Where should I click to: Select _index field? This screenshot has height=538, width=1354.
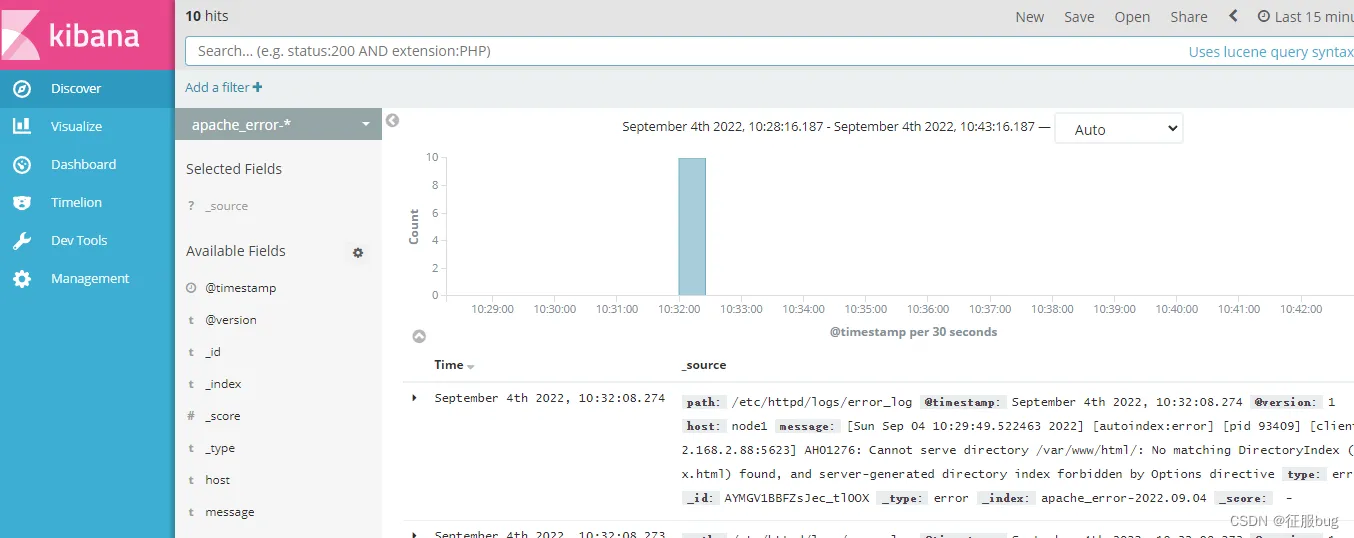click(223, 384)
